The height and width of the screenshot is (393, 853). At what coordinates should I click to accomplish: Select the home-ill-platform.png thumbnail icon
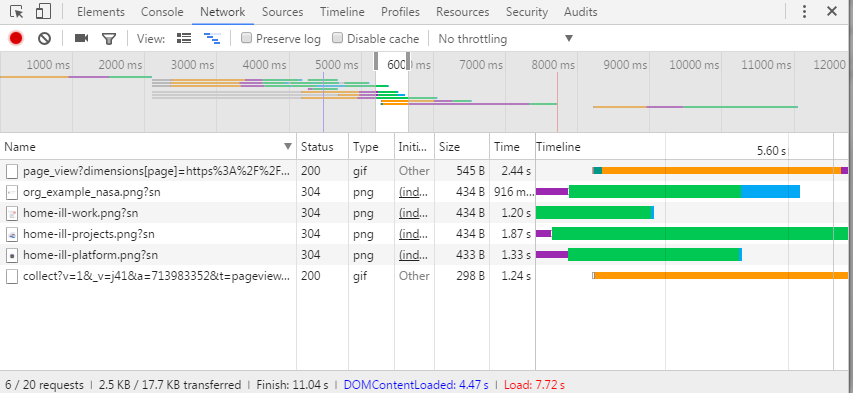[12, 255]
